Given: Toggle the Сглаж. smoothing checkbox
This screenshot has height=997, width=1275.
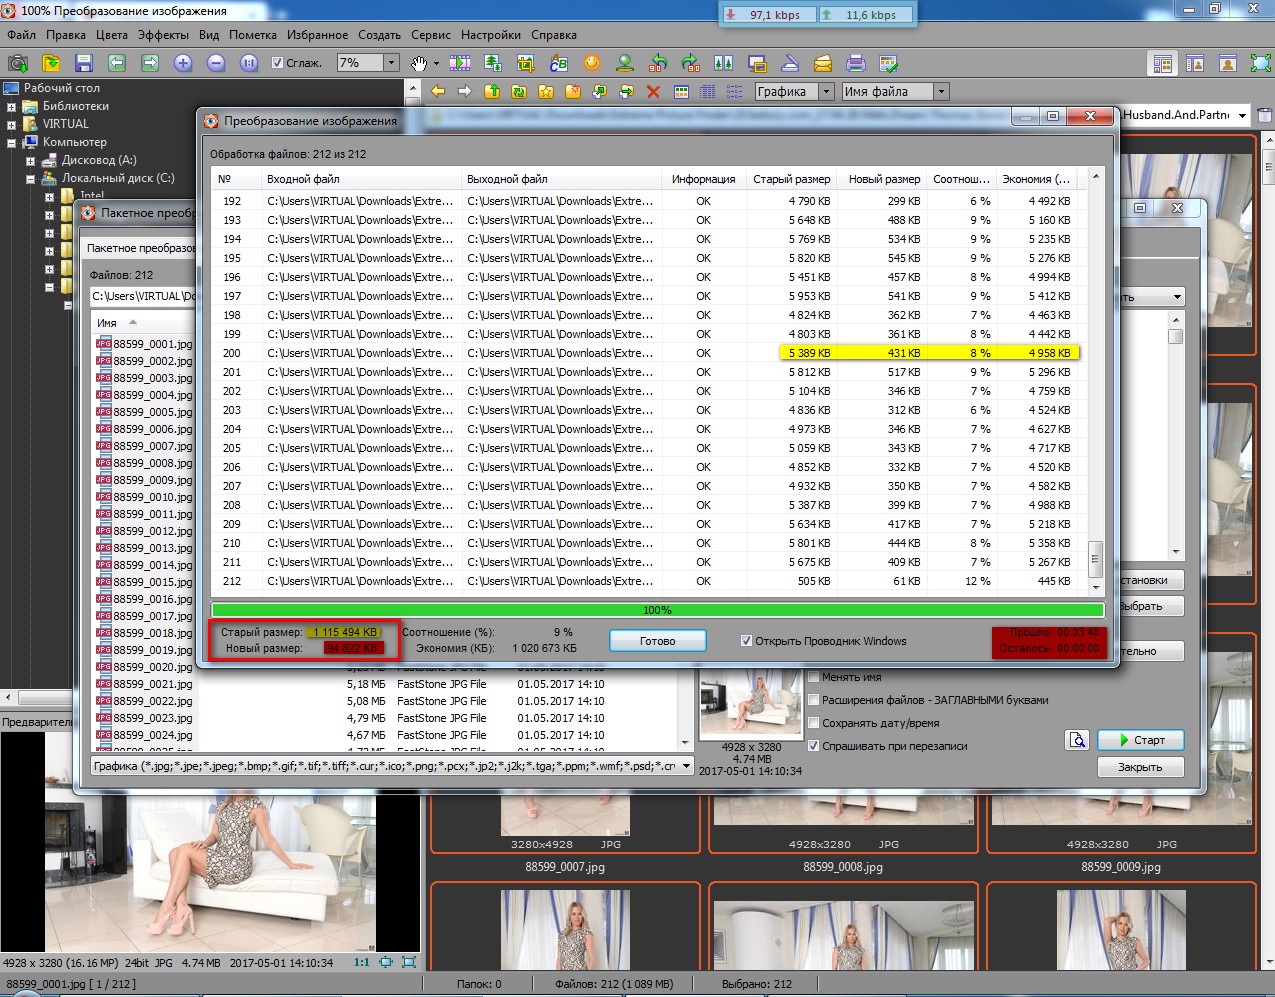Looking at the screenshot, I should point(278,63).
